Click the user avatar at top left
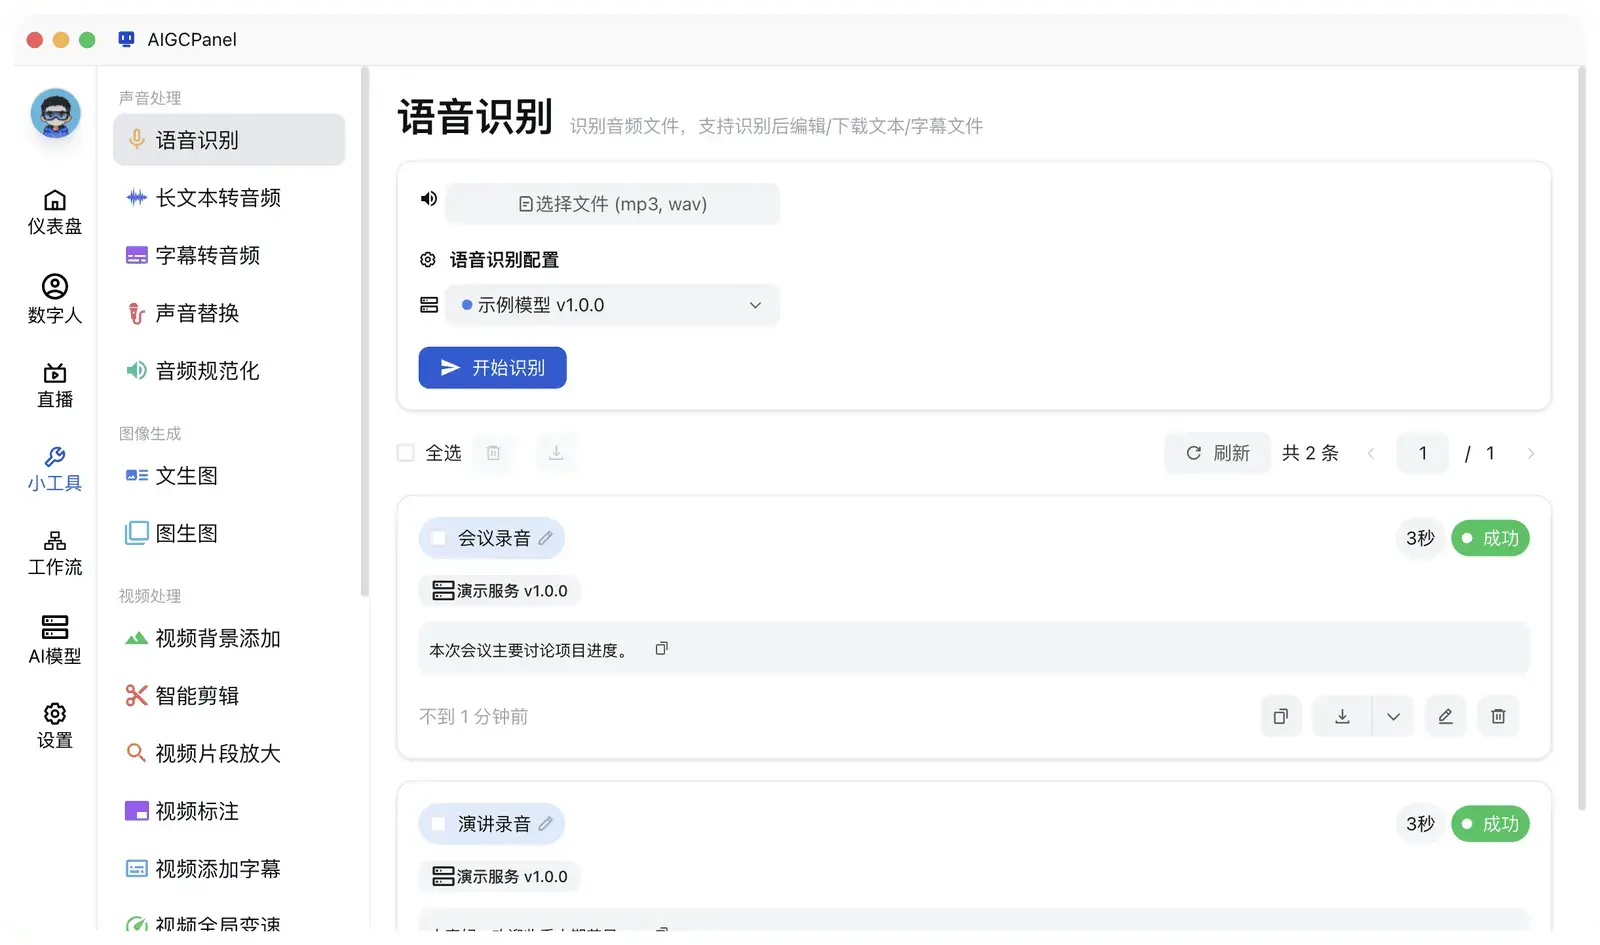 (55, 113)
